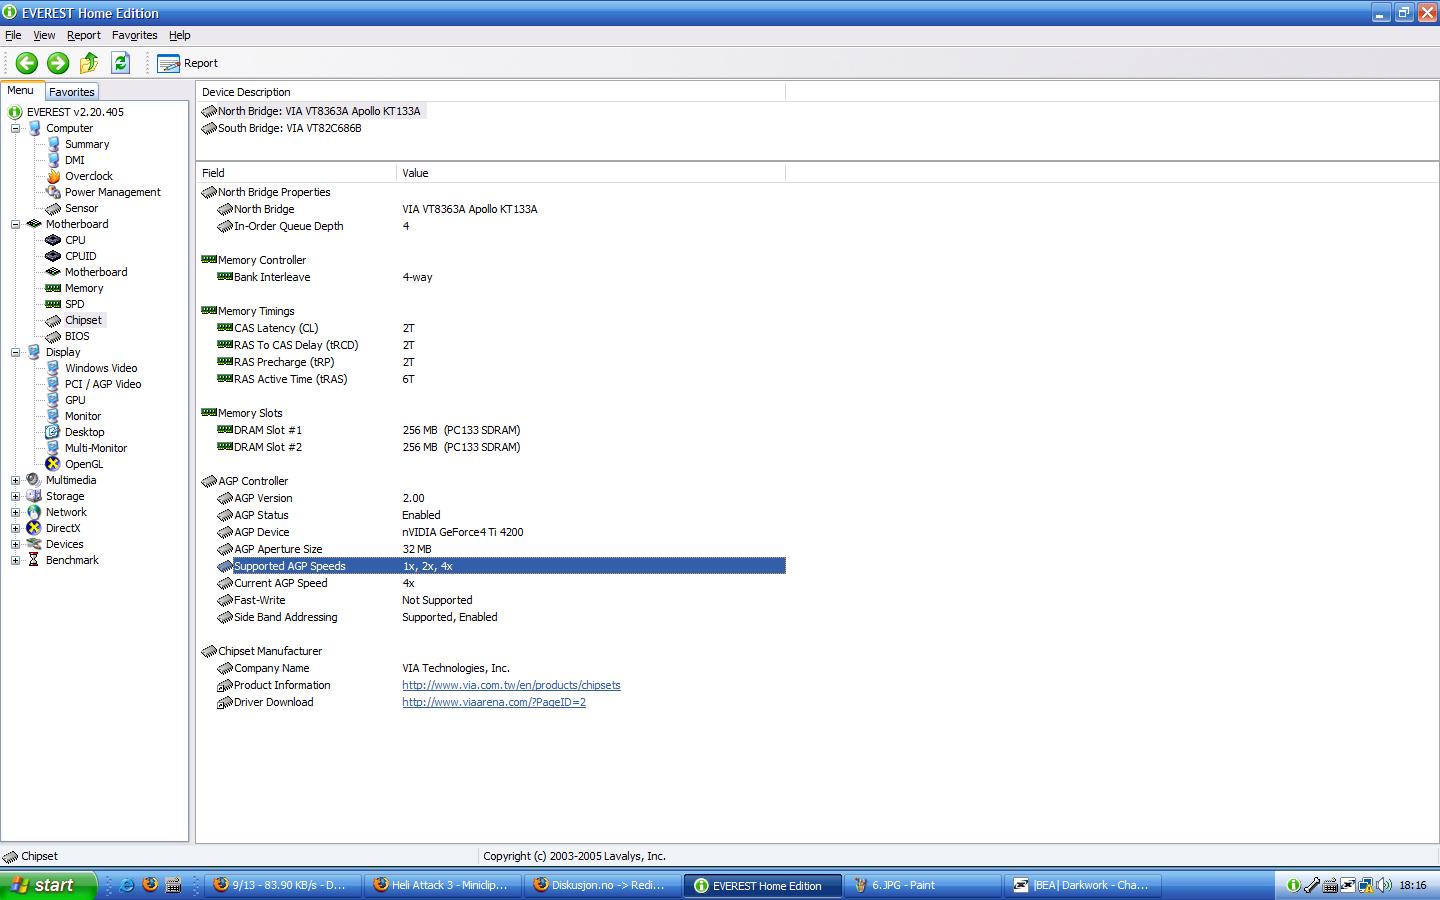Image resolution: width=1440 pixels, height=900 pixels.
Task: Click the green Back arrow toolbar icon
Action: (x=26, y=63)
